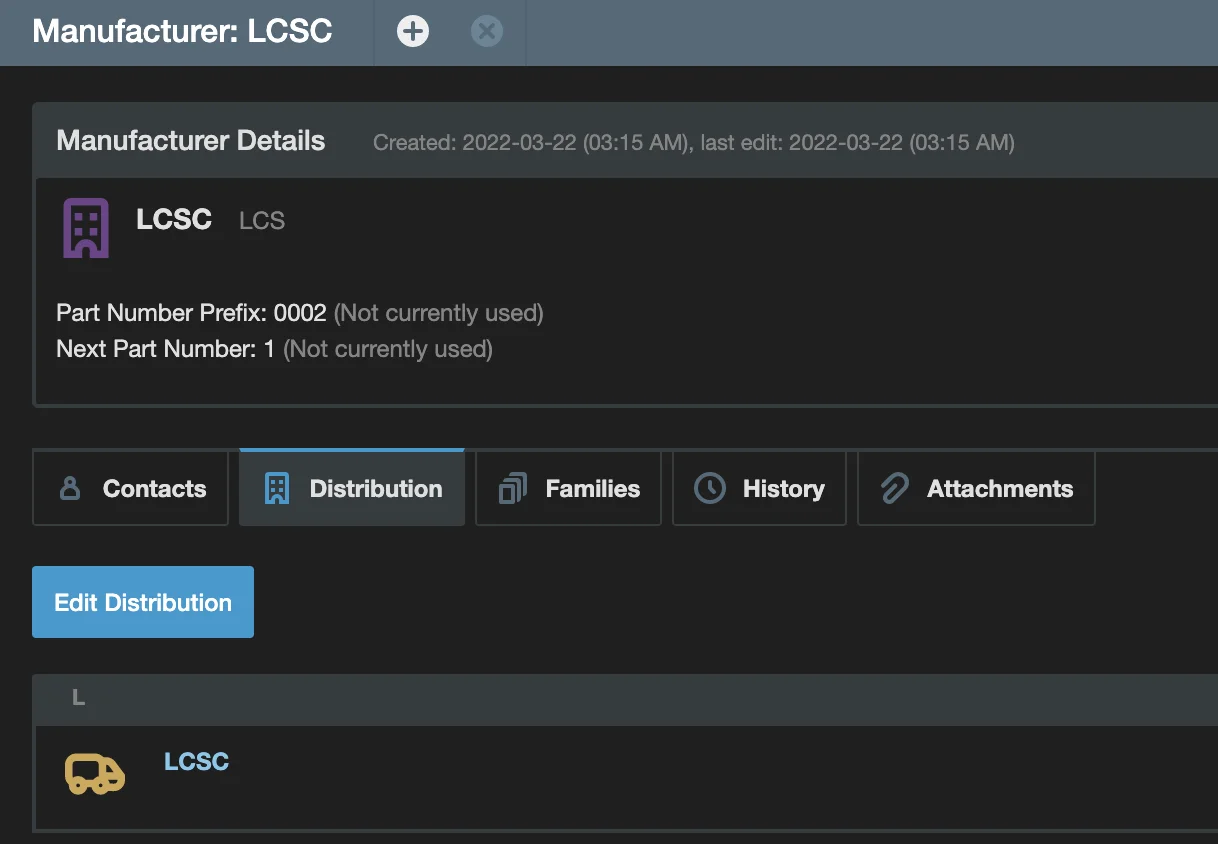Open the LCSC distributor link
1218x844 pixels.
tap(196, 762)
